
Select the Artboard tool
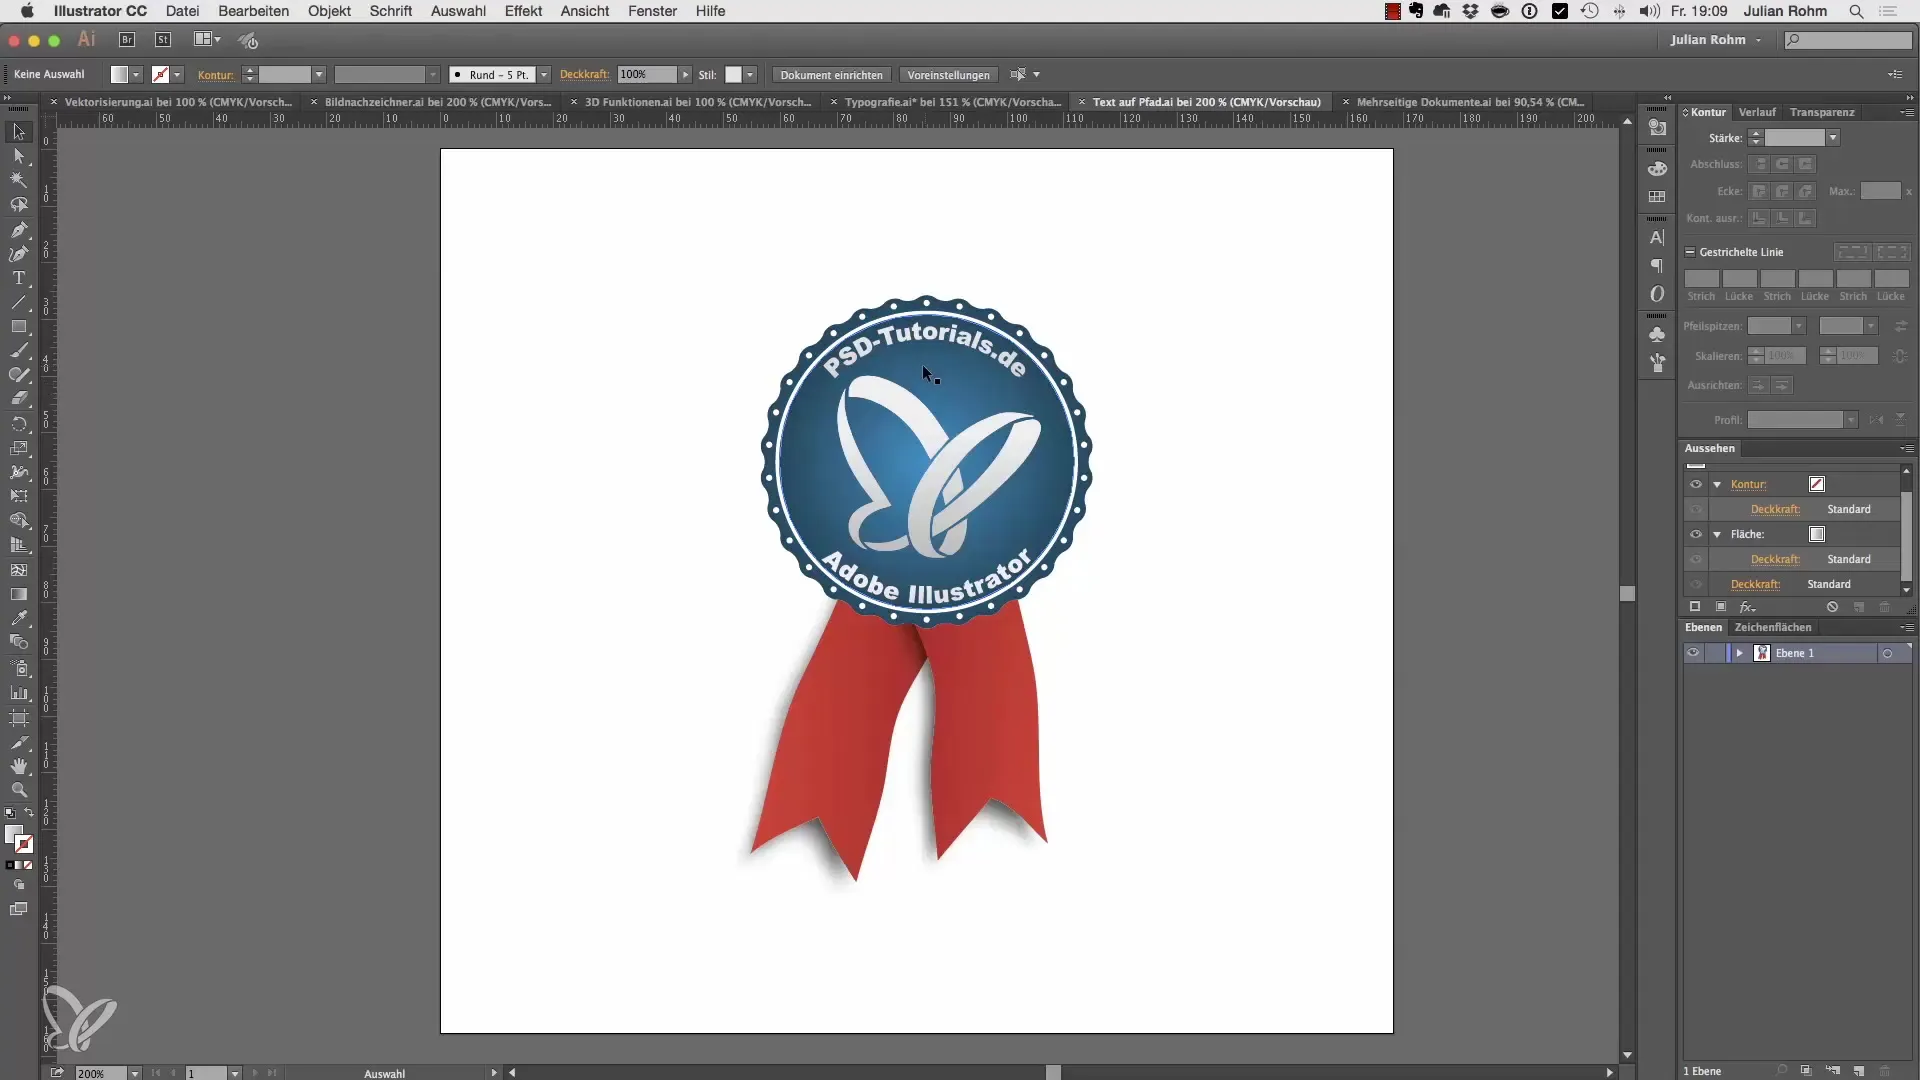click(x=18, y=717)
